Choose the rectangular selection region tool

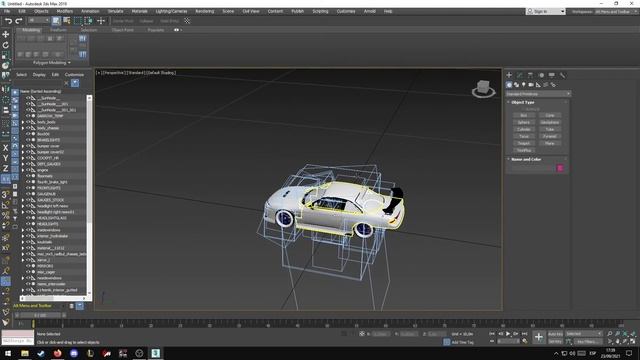[78, 20]
